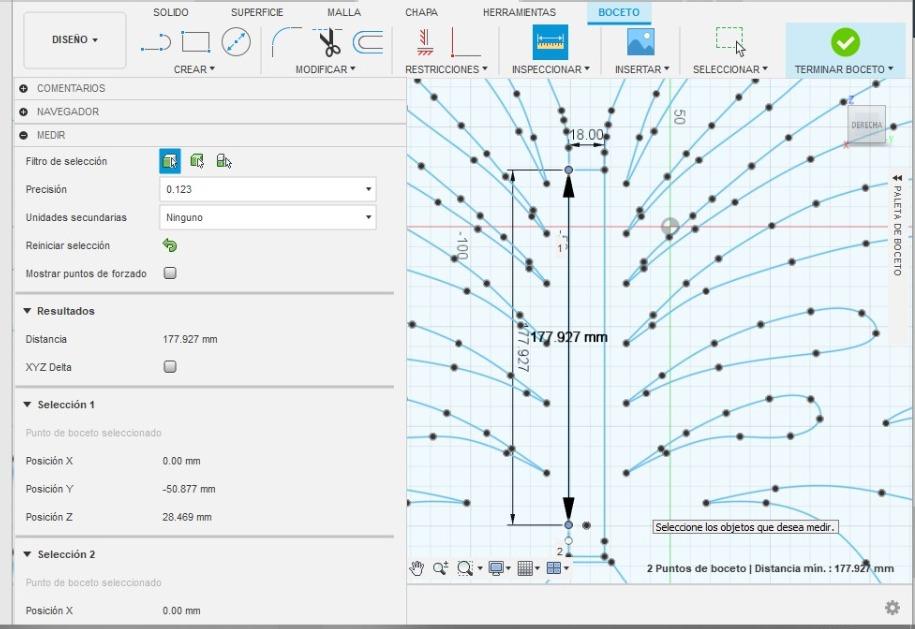This screenshot has width=915, height=629.
Task: Collapse the Selección 1 section
Action: click(x=27, y=404)
